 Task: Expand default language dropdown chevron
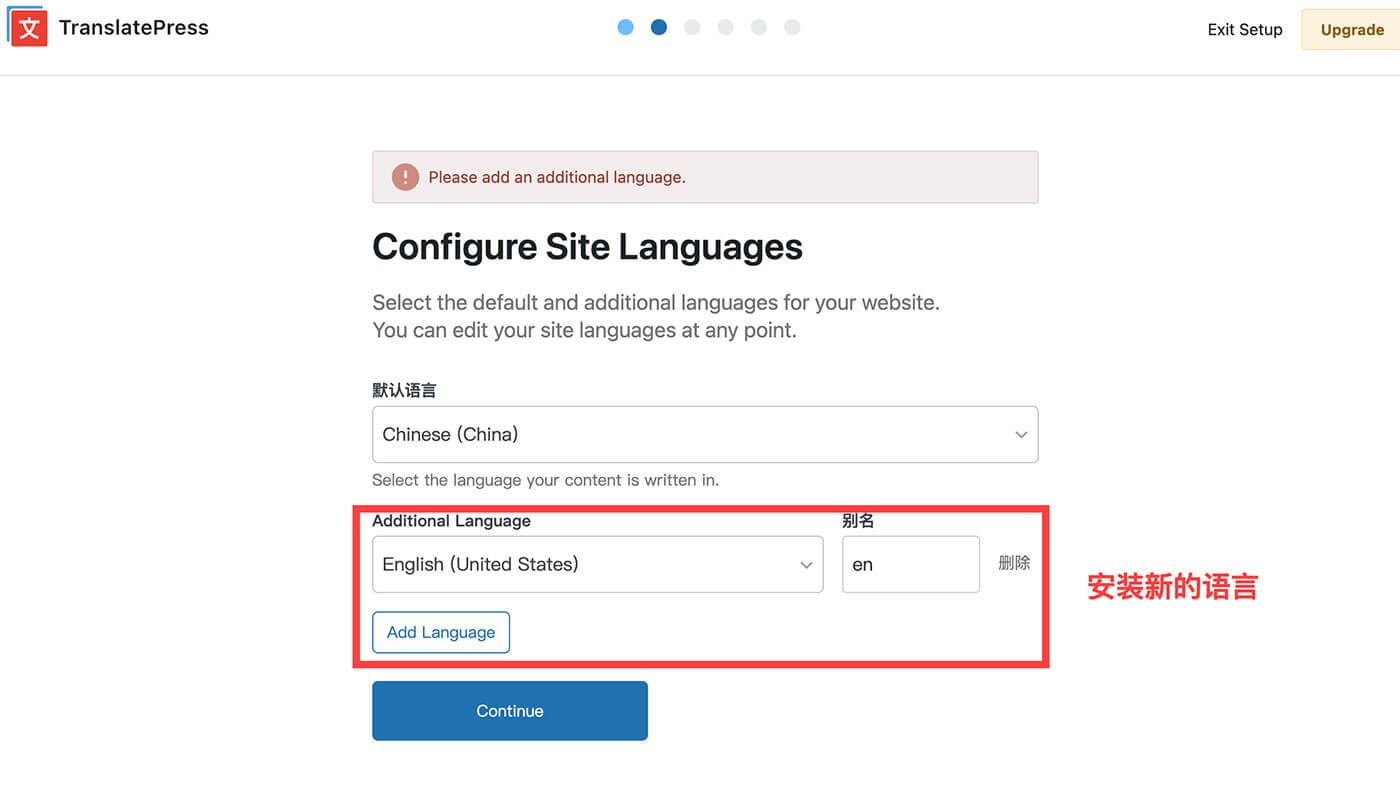1021,434
